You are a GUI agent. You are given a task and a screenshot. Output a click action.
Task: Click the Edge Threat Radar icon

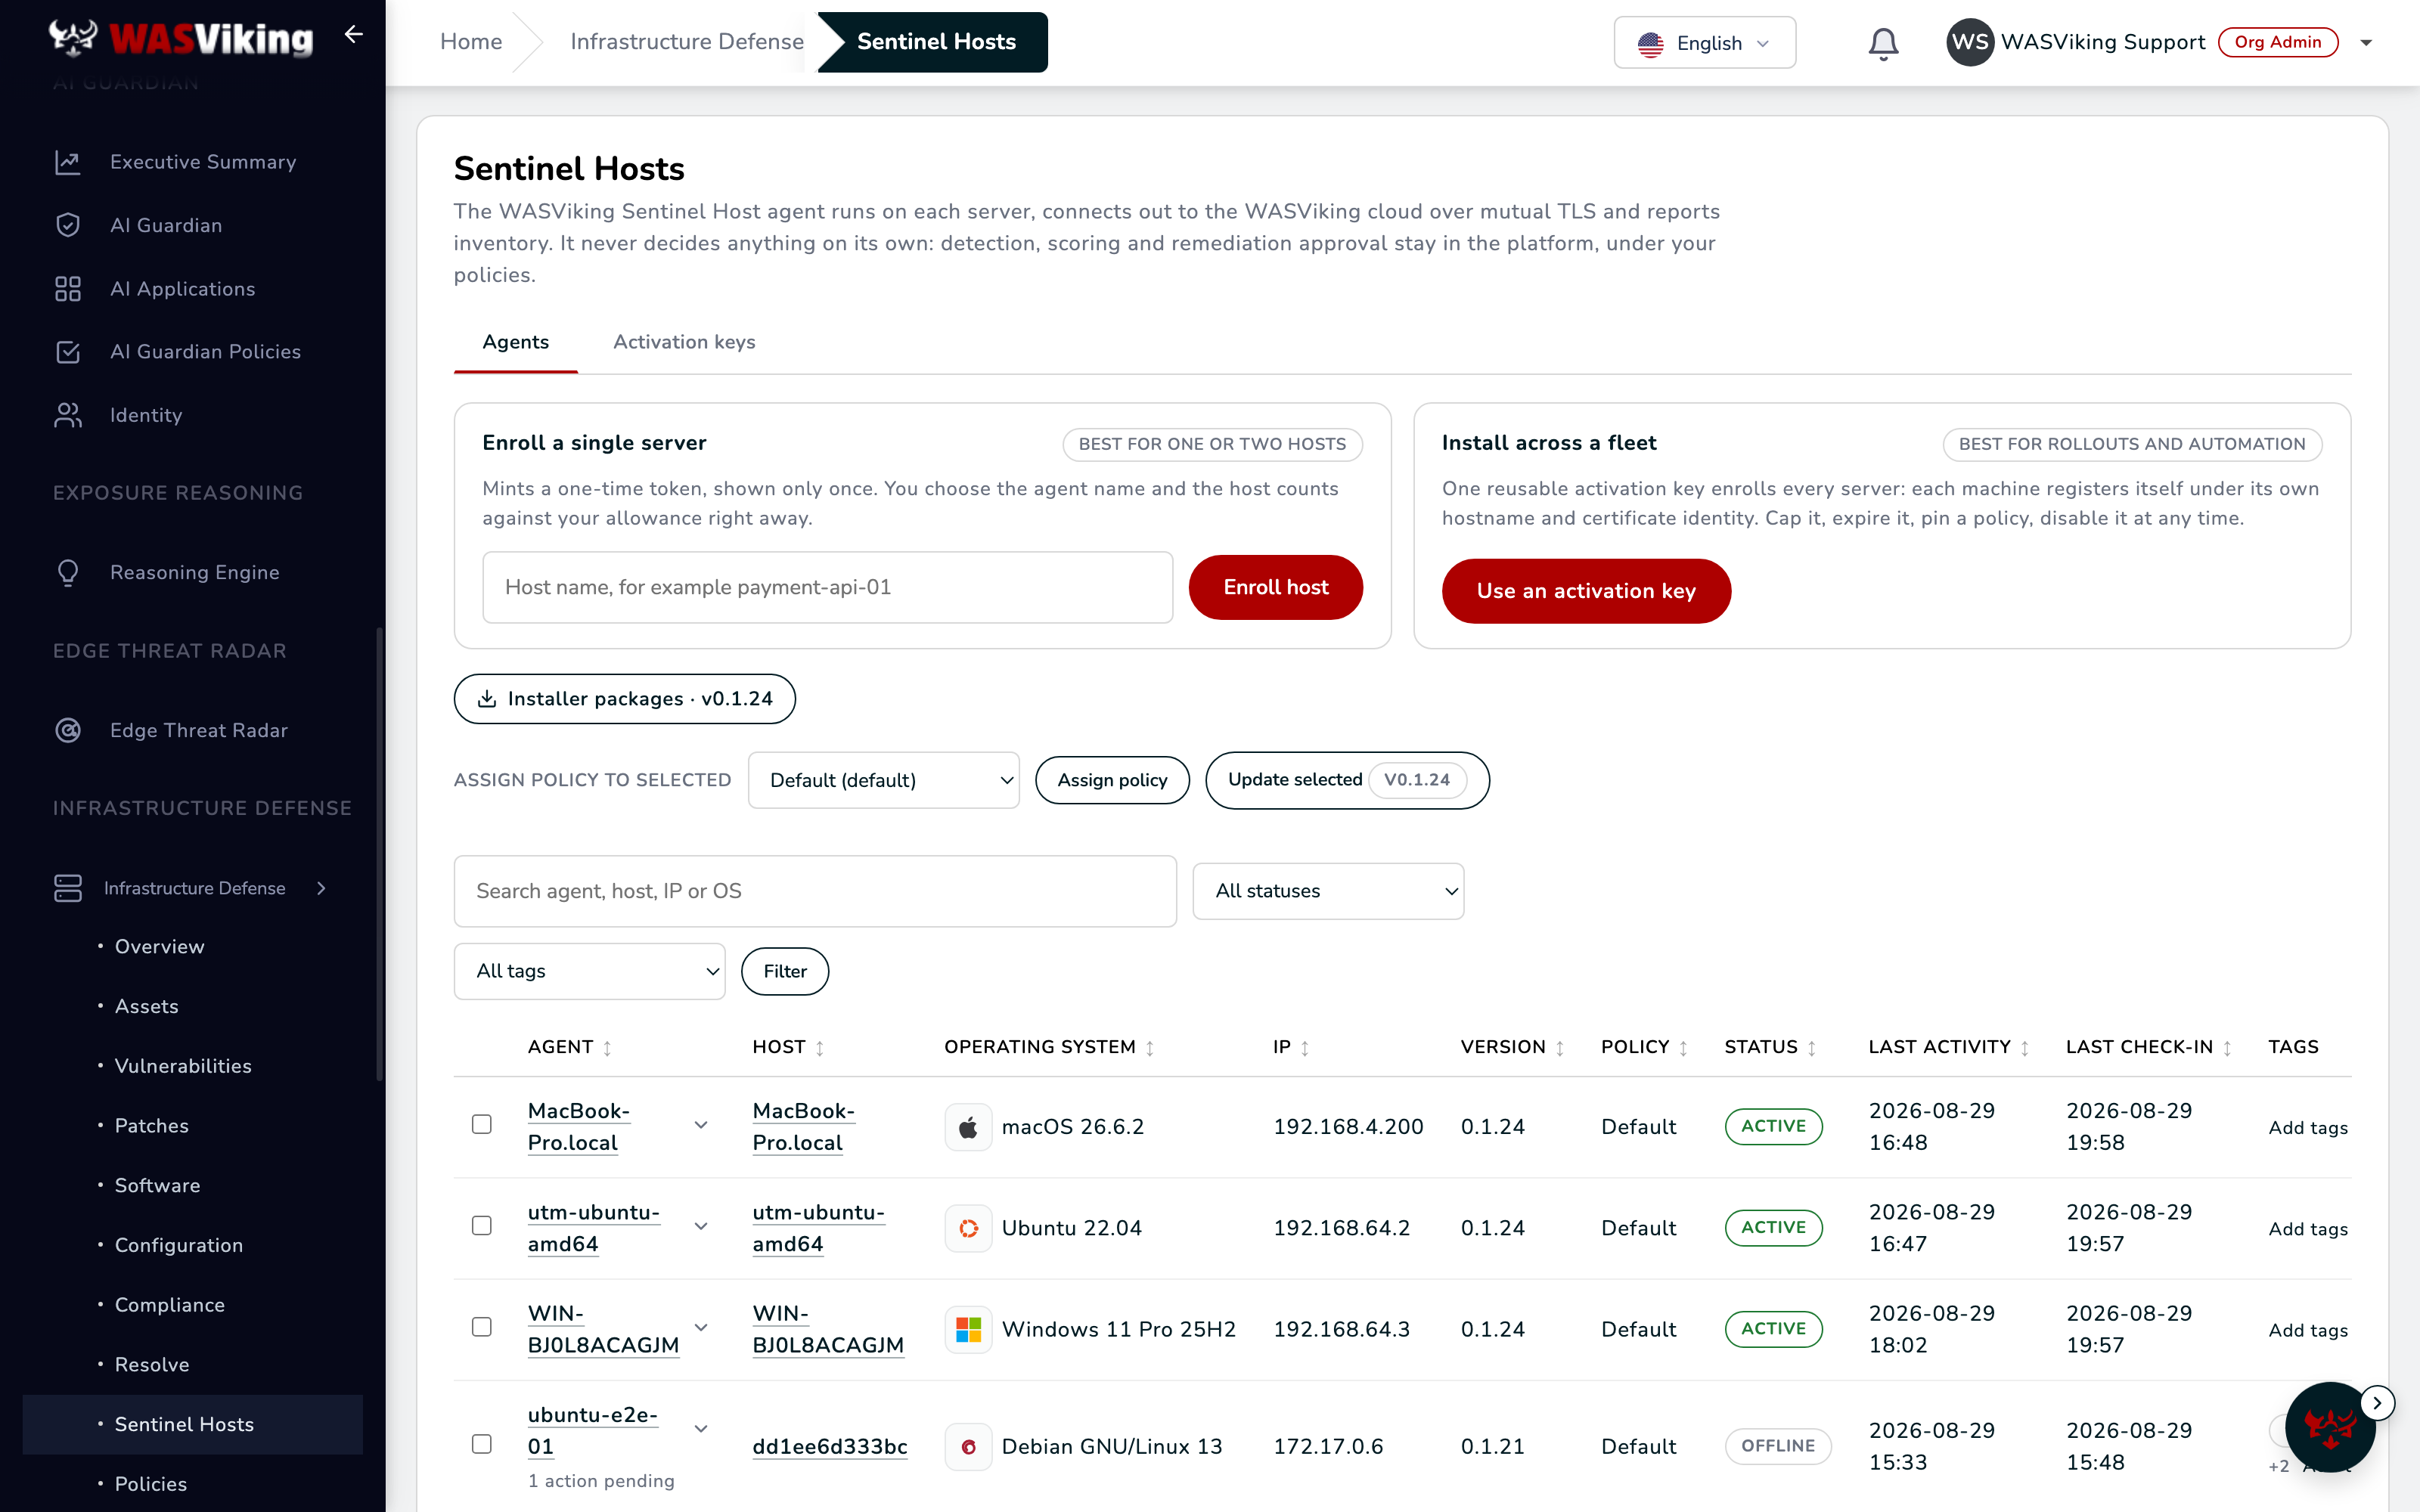point(68,731)
